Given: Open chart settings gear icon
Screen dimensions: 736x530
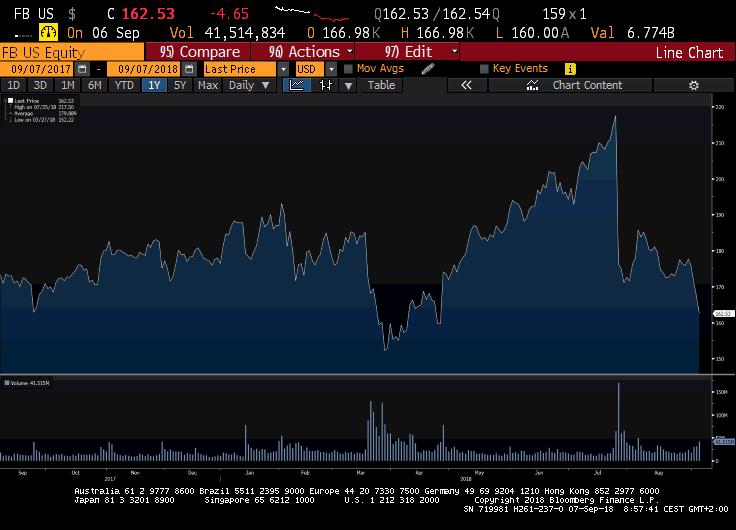Looking at the screenshot, I should point(694,85).
